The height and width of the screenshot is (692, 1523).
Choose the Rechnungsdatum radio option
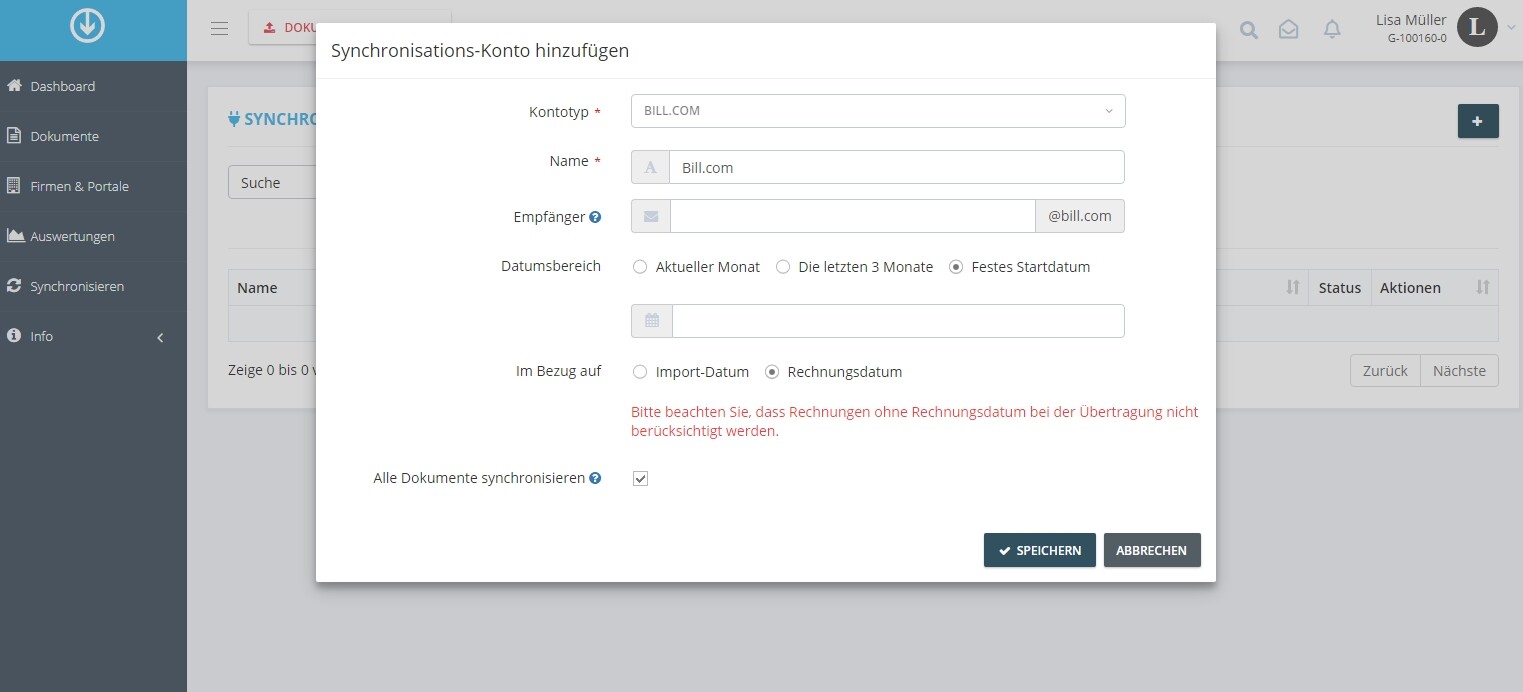[772, 372]
